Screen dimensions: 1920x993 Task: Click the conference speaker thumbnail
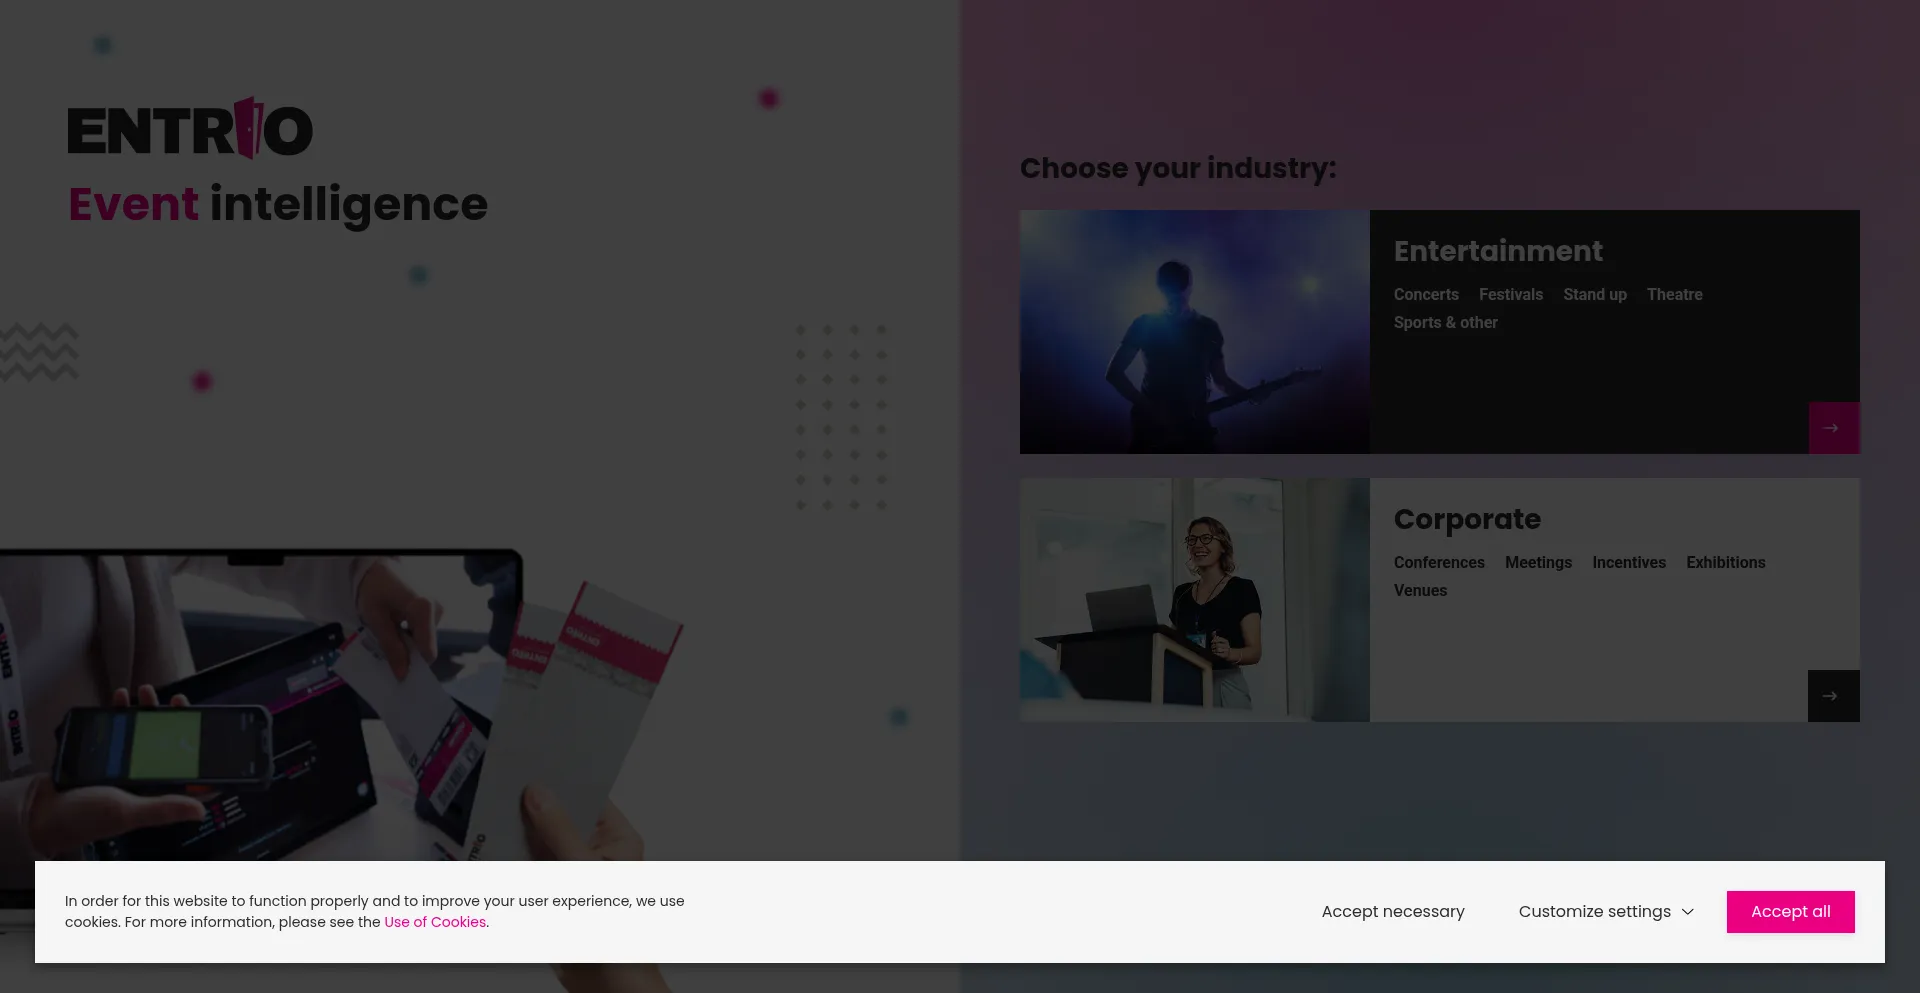tap(1195, 600)
